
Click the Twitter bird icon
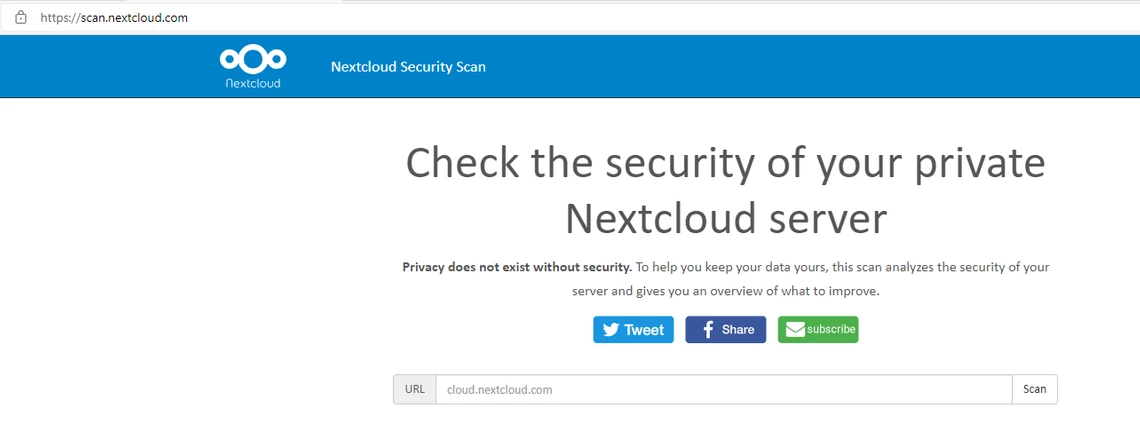610,330
